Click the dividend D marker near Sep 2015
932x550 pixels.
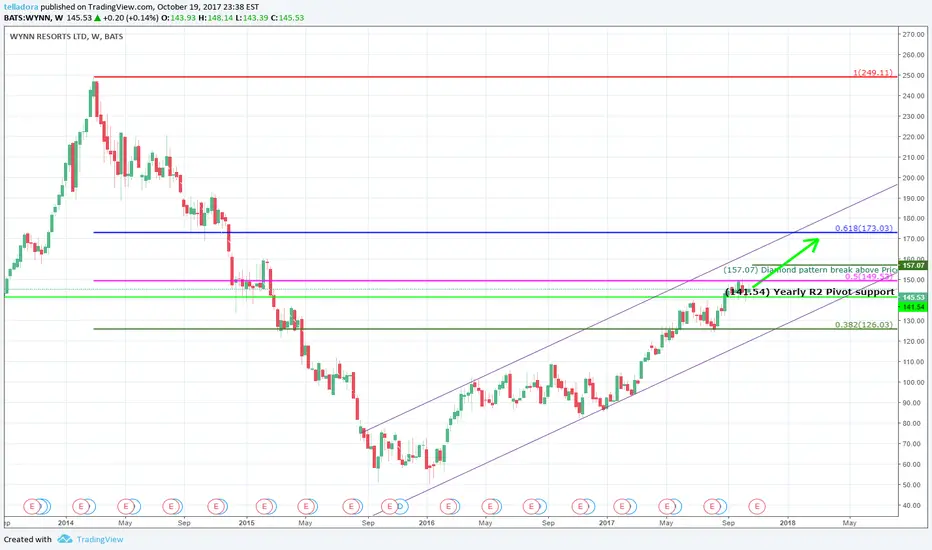click(401, 507)
